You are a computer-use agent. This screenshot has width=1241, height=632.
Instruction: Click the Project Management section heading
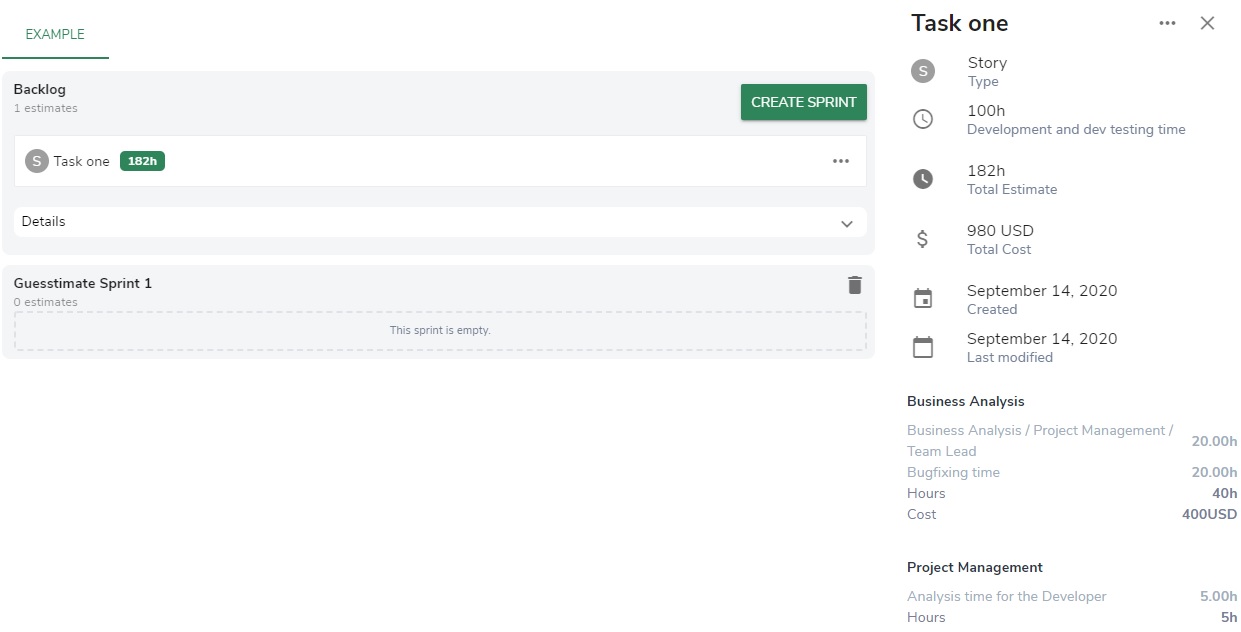pos(974,567)
